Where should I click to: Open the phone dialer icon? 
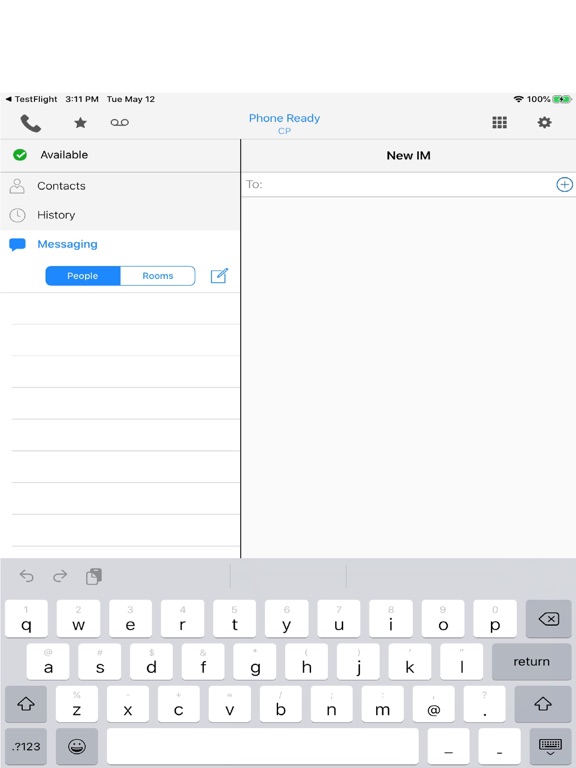click(30, 123)
